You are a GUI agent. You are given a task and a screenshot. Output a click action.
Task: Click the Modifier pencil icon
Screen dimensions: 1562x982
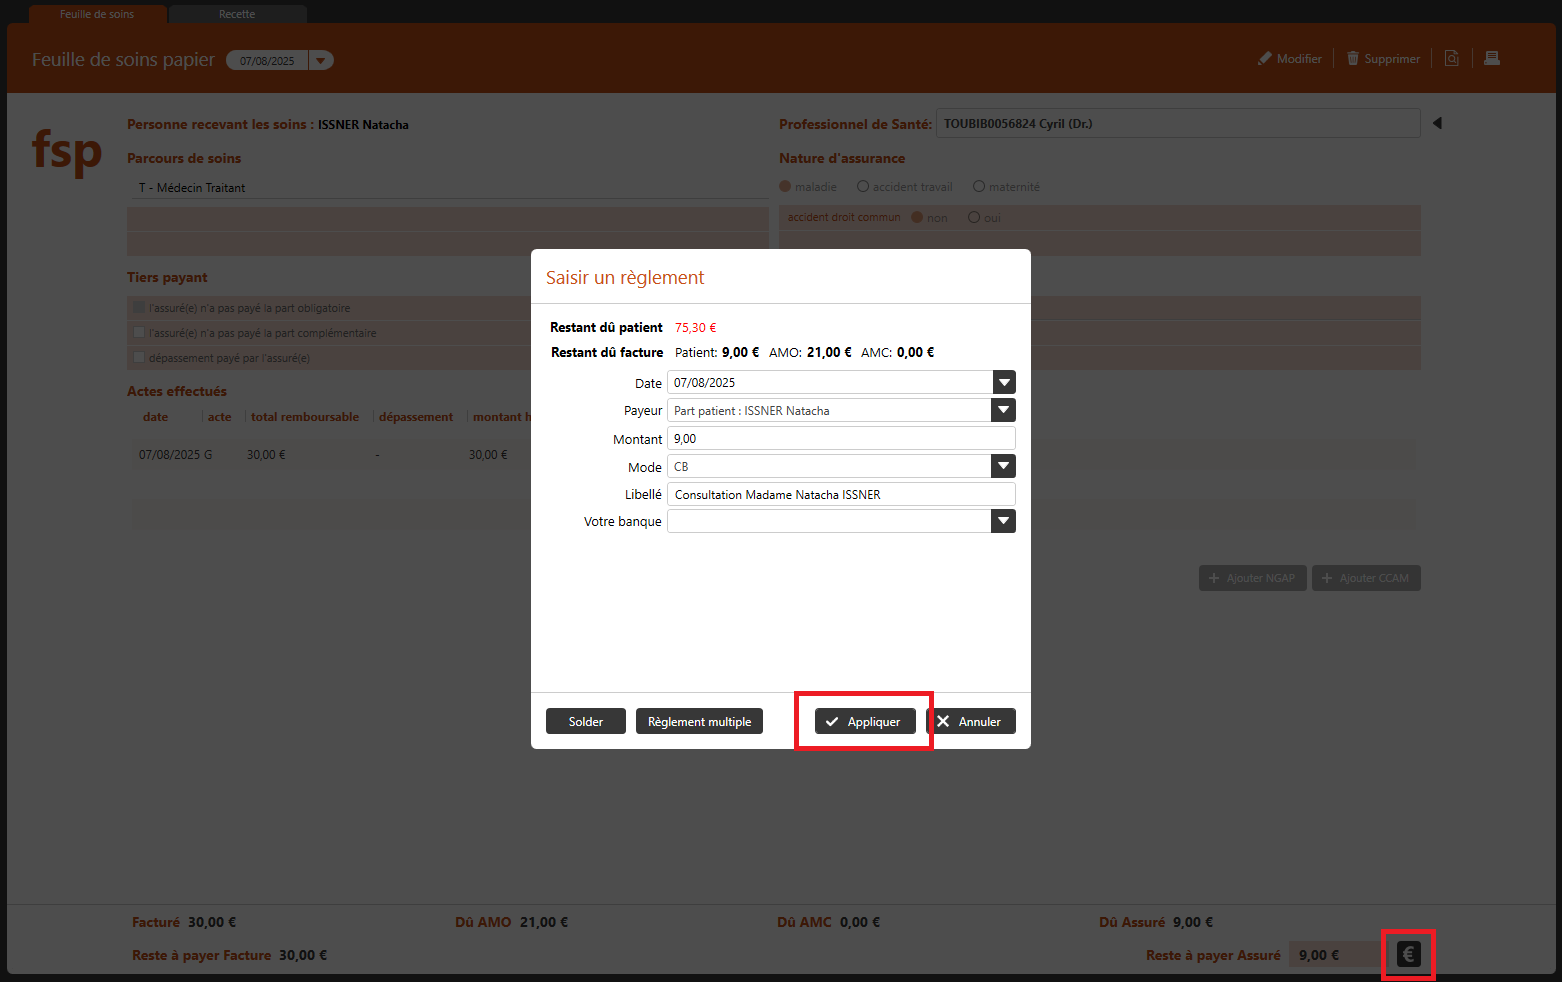(x=1265, y=59)
